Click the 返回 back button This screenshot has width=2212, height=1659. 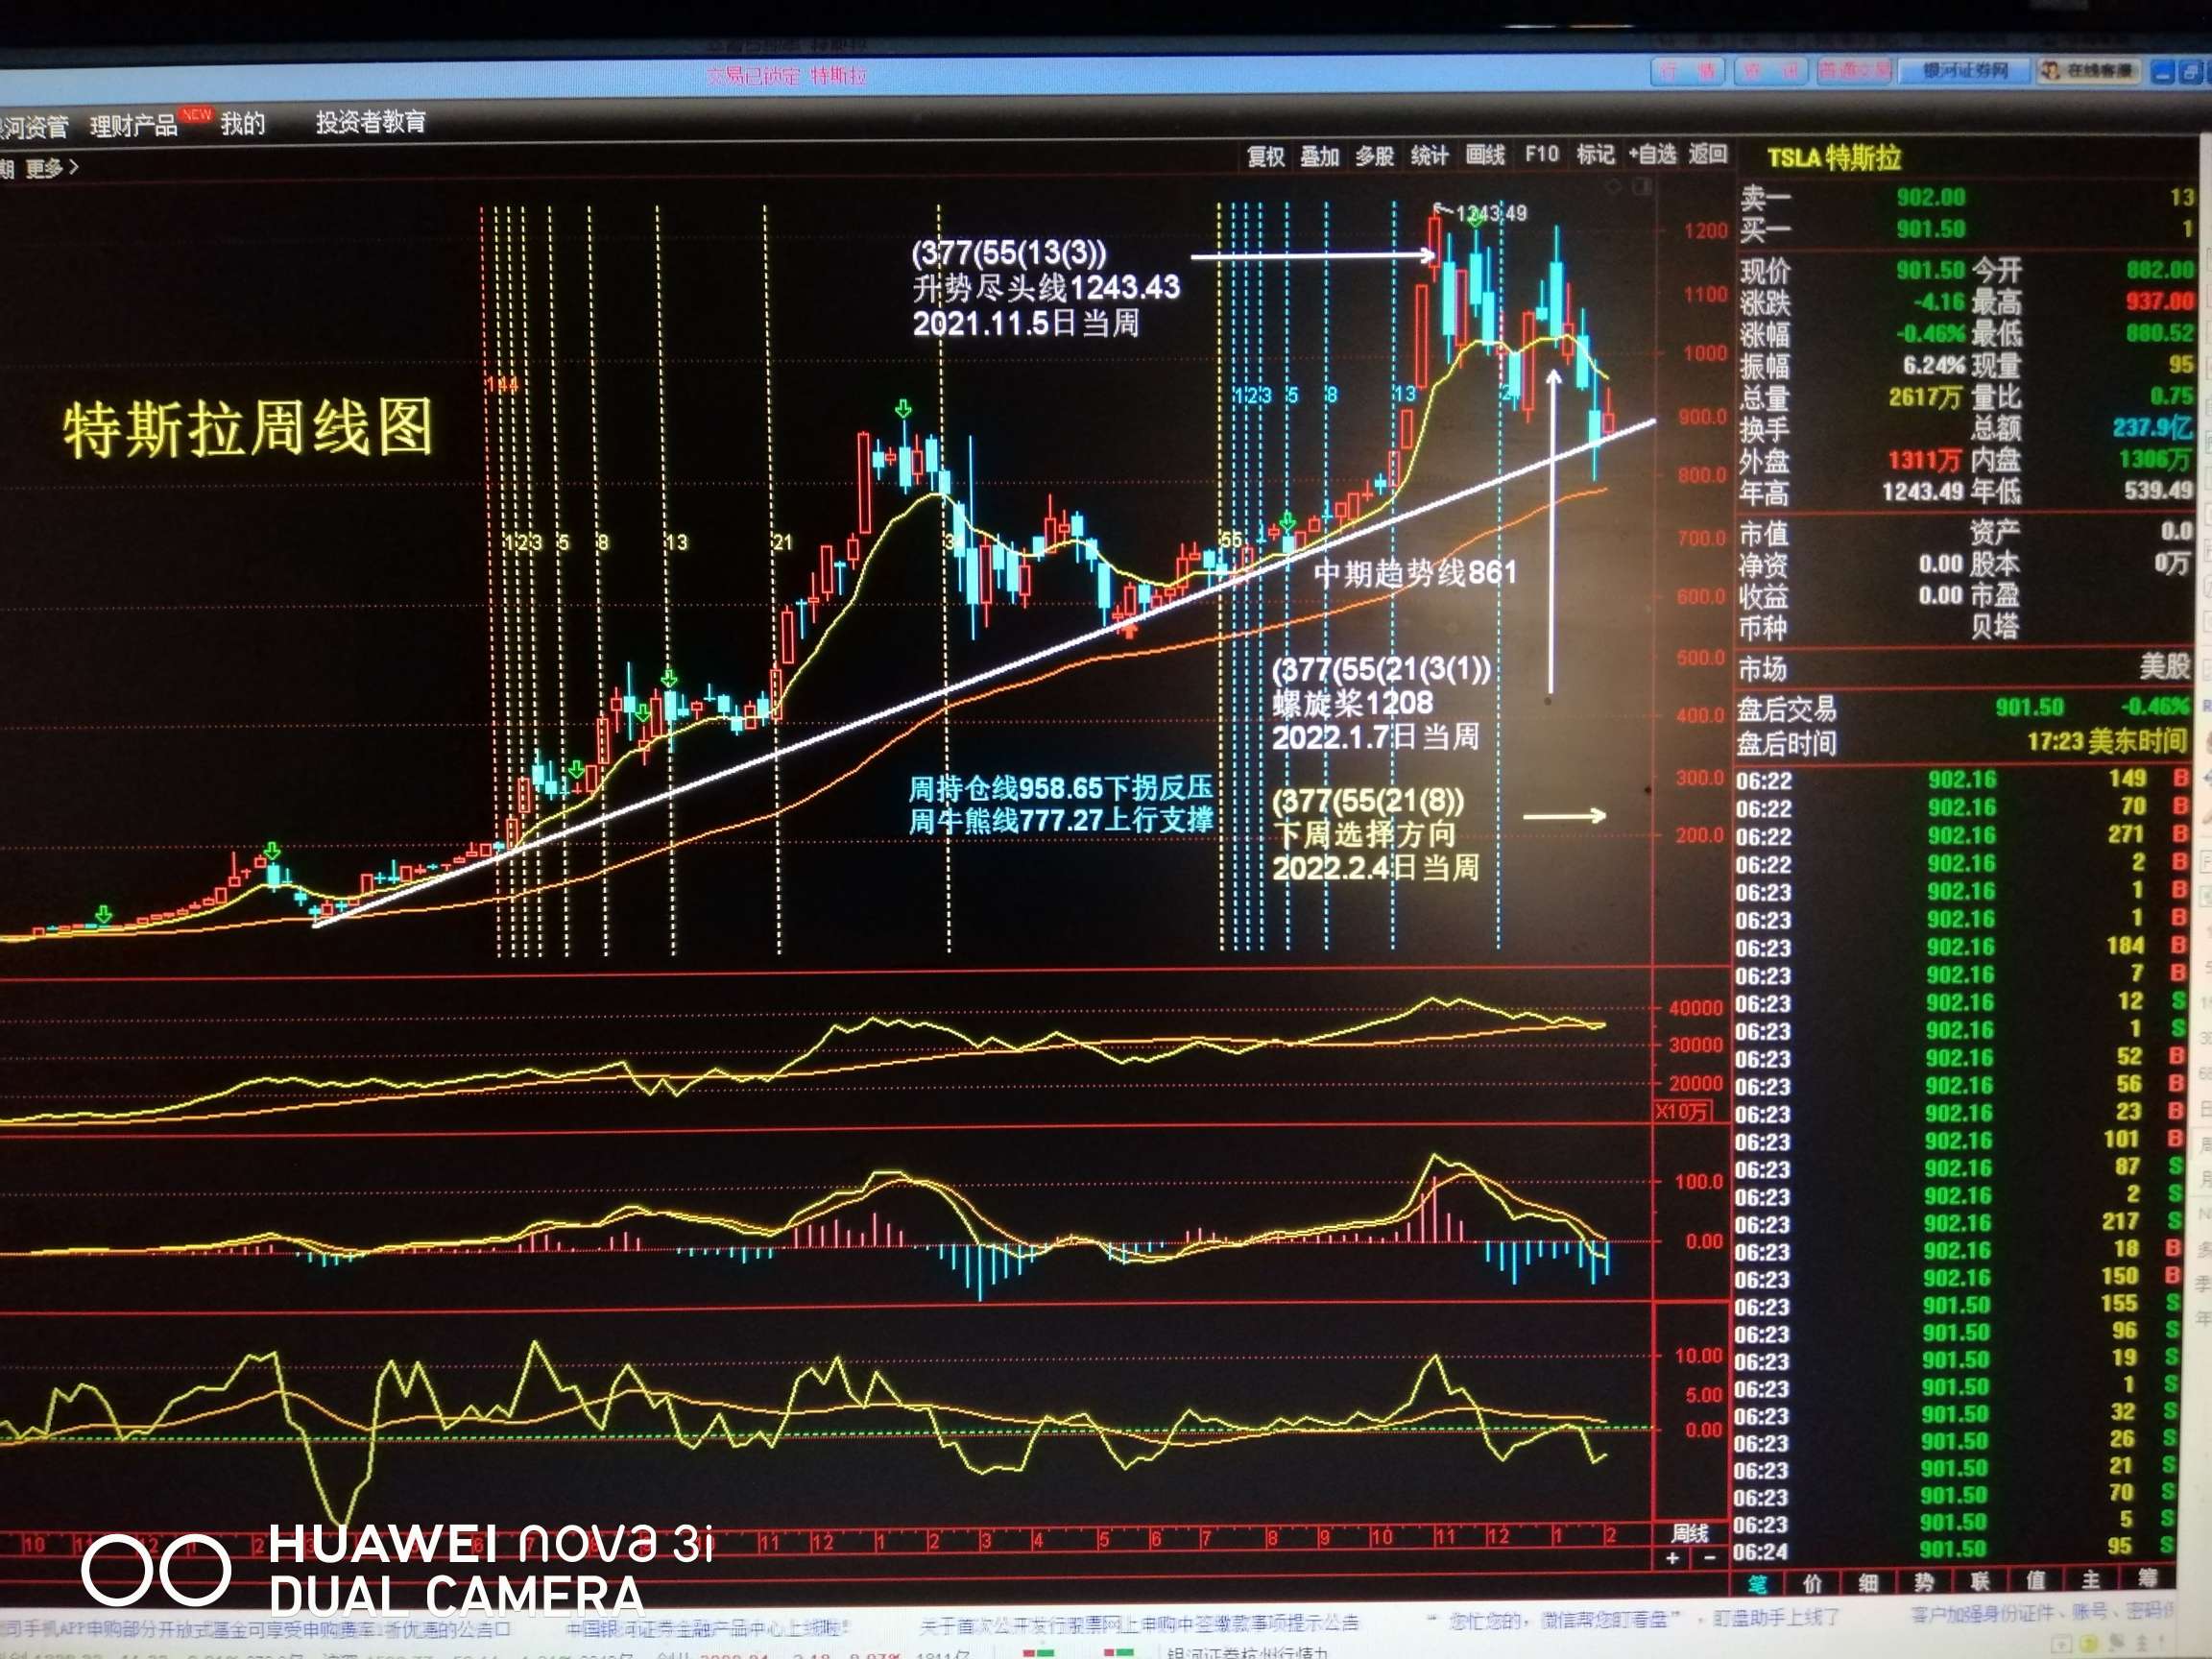coord(1708,153)
